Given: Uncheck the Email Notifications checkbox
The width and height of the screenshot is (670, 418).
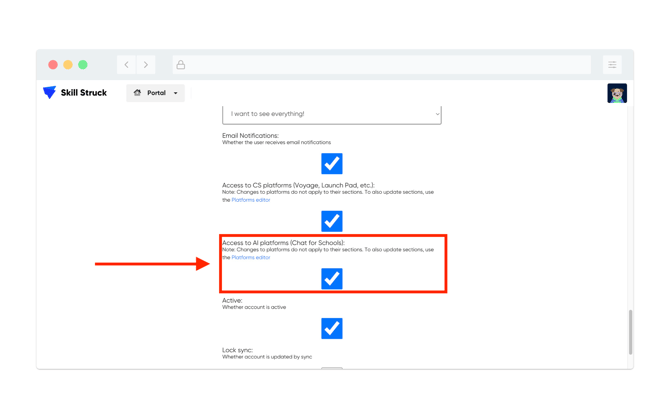Looking at the screenshot, I should 331,163.
